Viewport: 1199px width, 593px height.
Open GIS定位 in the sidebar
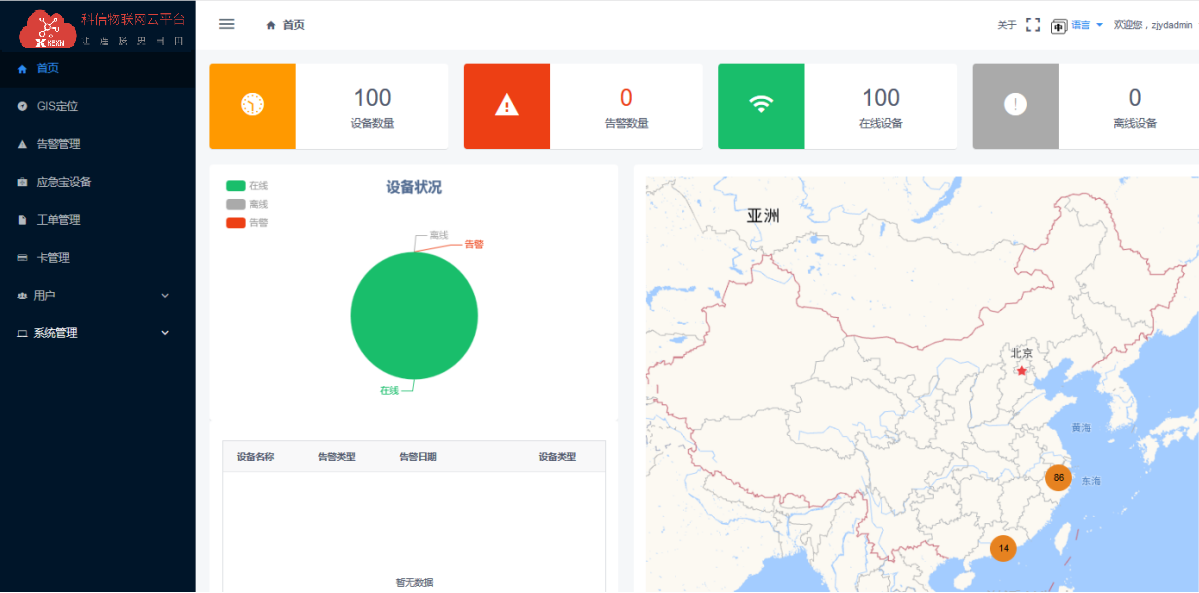57,106
